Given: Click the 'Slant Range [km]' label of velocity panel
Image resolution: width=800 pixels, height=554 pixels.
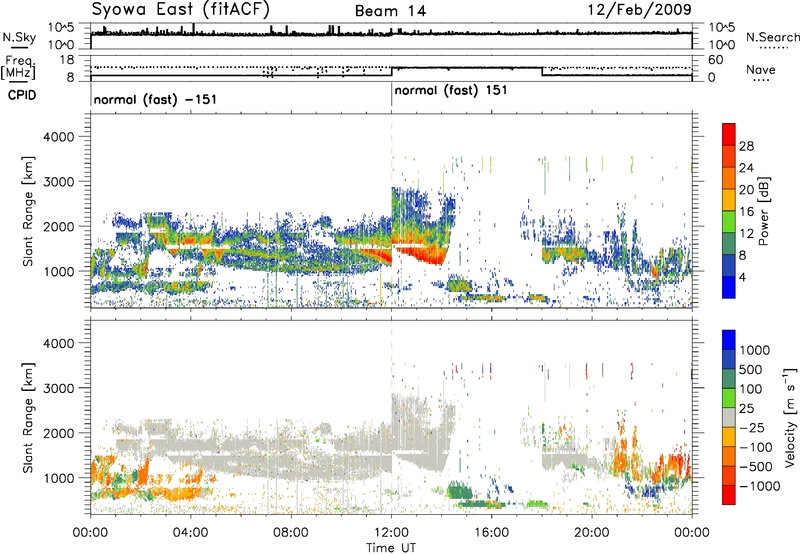Looking at the screenshot, I should (x=28, y=417).
